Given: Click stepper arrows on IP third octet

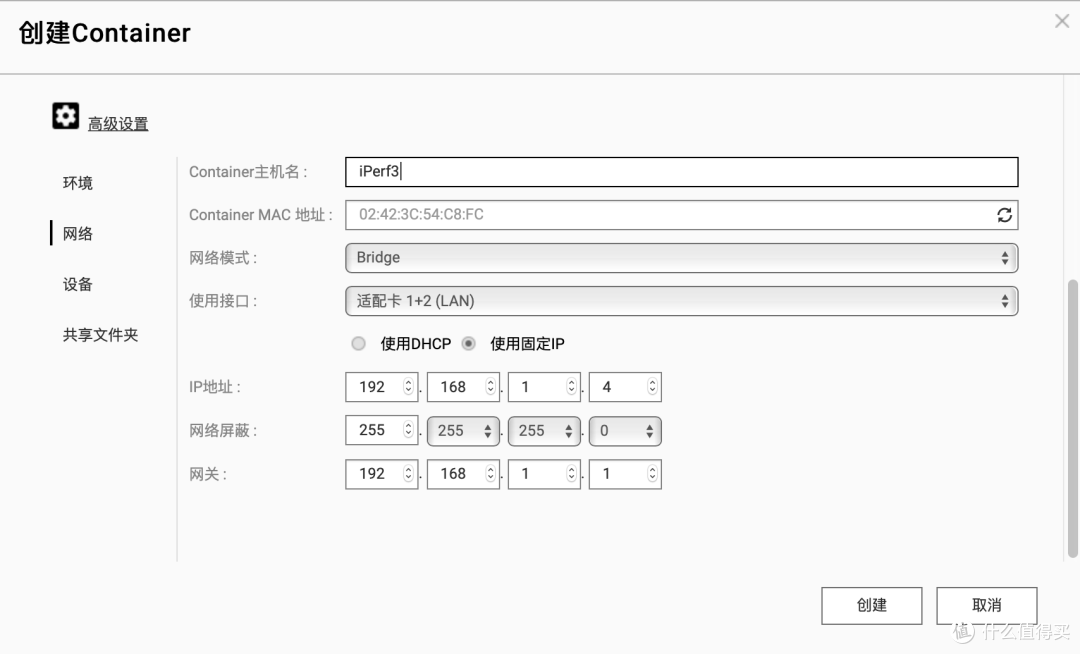Looking at the screenshot, I should 571,387.
